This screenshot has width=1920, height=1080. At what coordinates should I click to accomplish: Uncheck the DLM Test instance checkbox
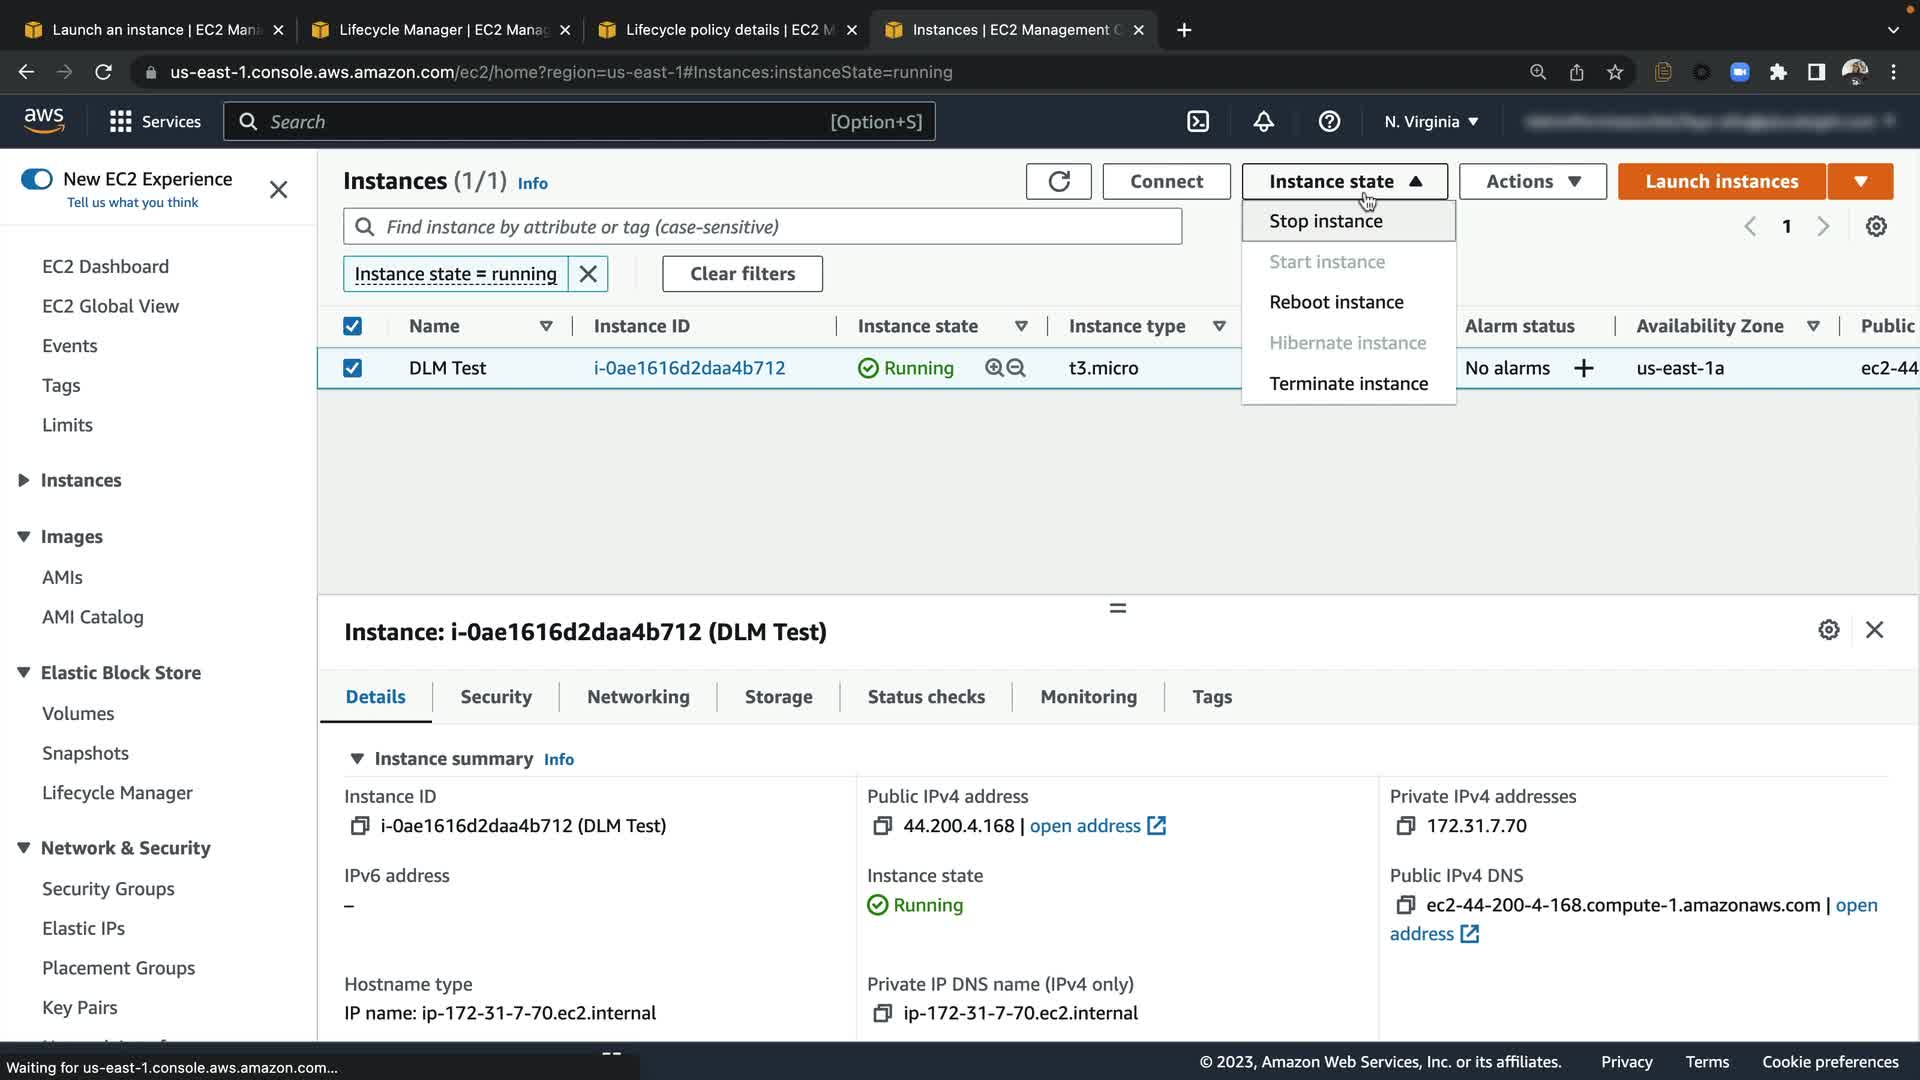tap(352, 368)
